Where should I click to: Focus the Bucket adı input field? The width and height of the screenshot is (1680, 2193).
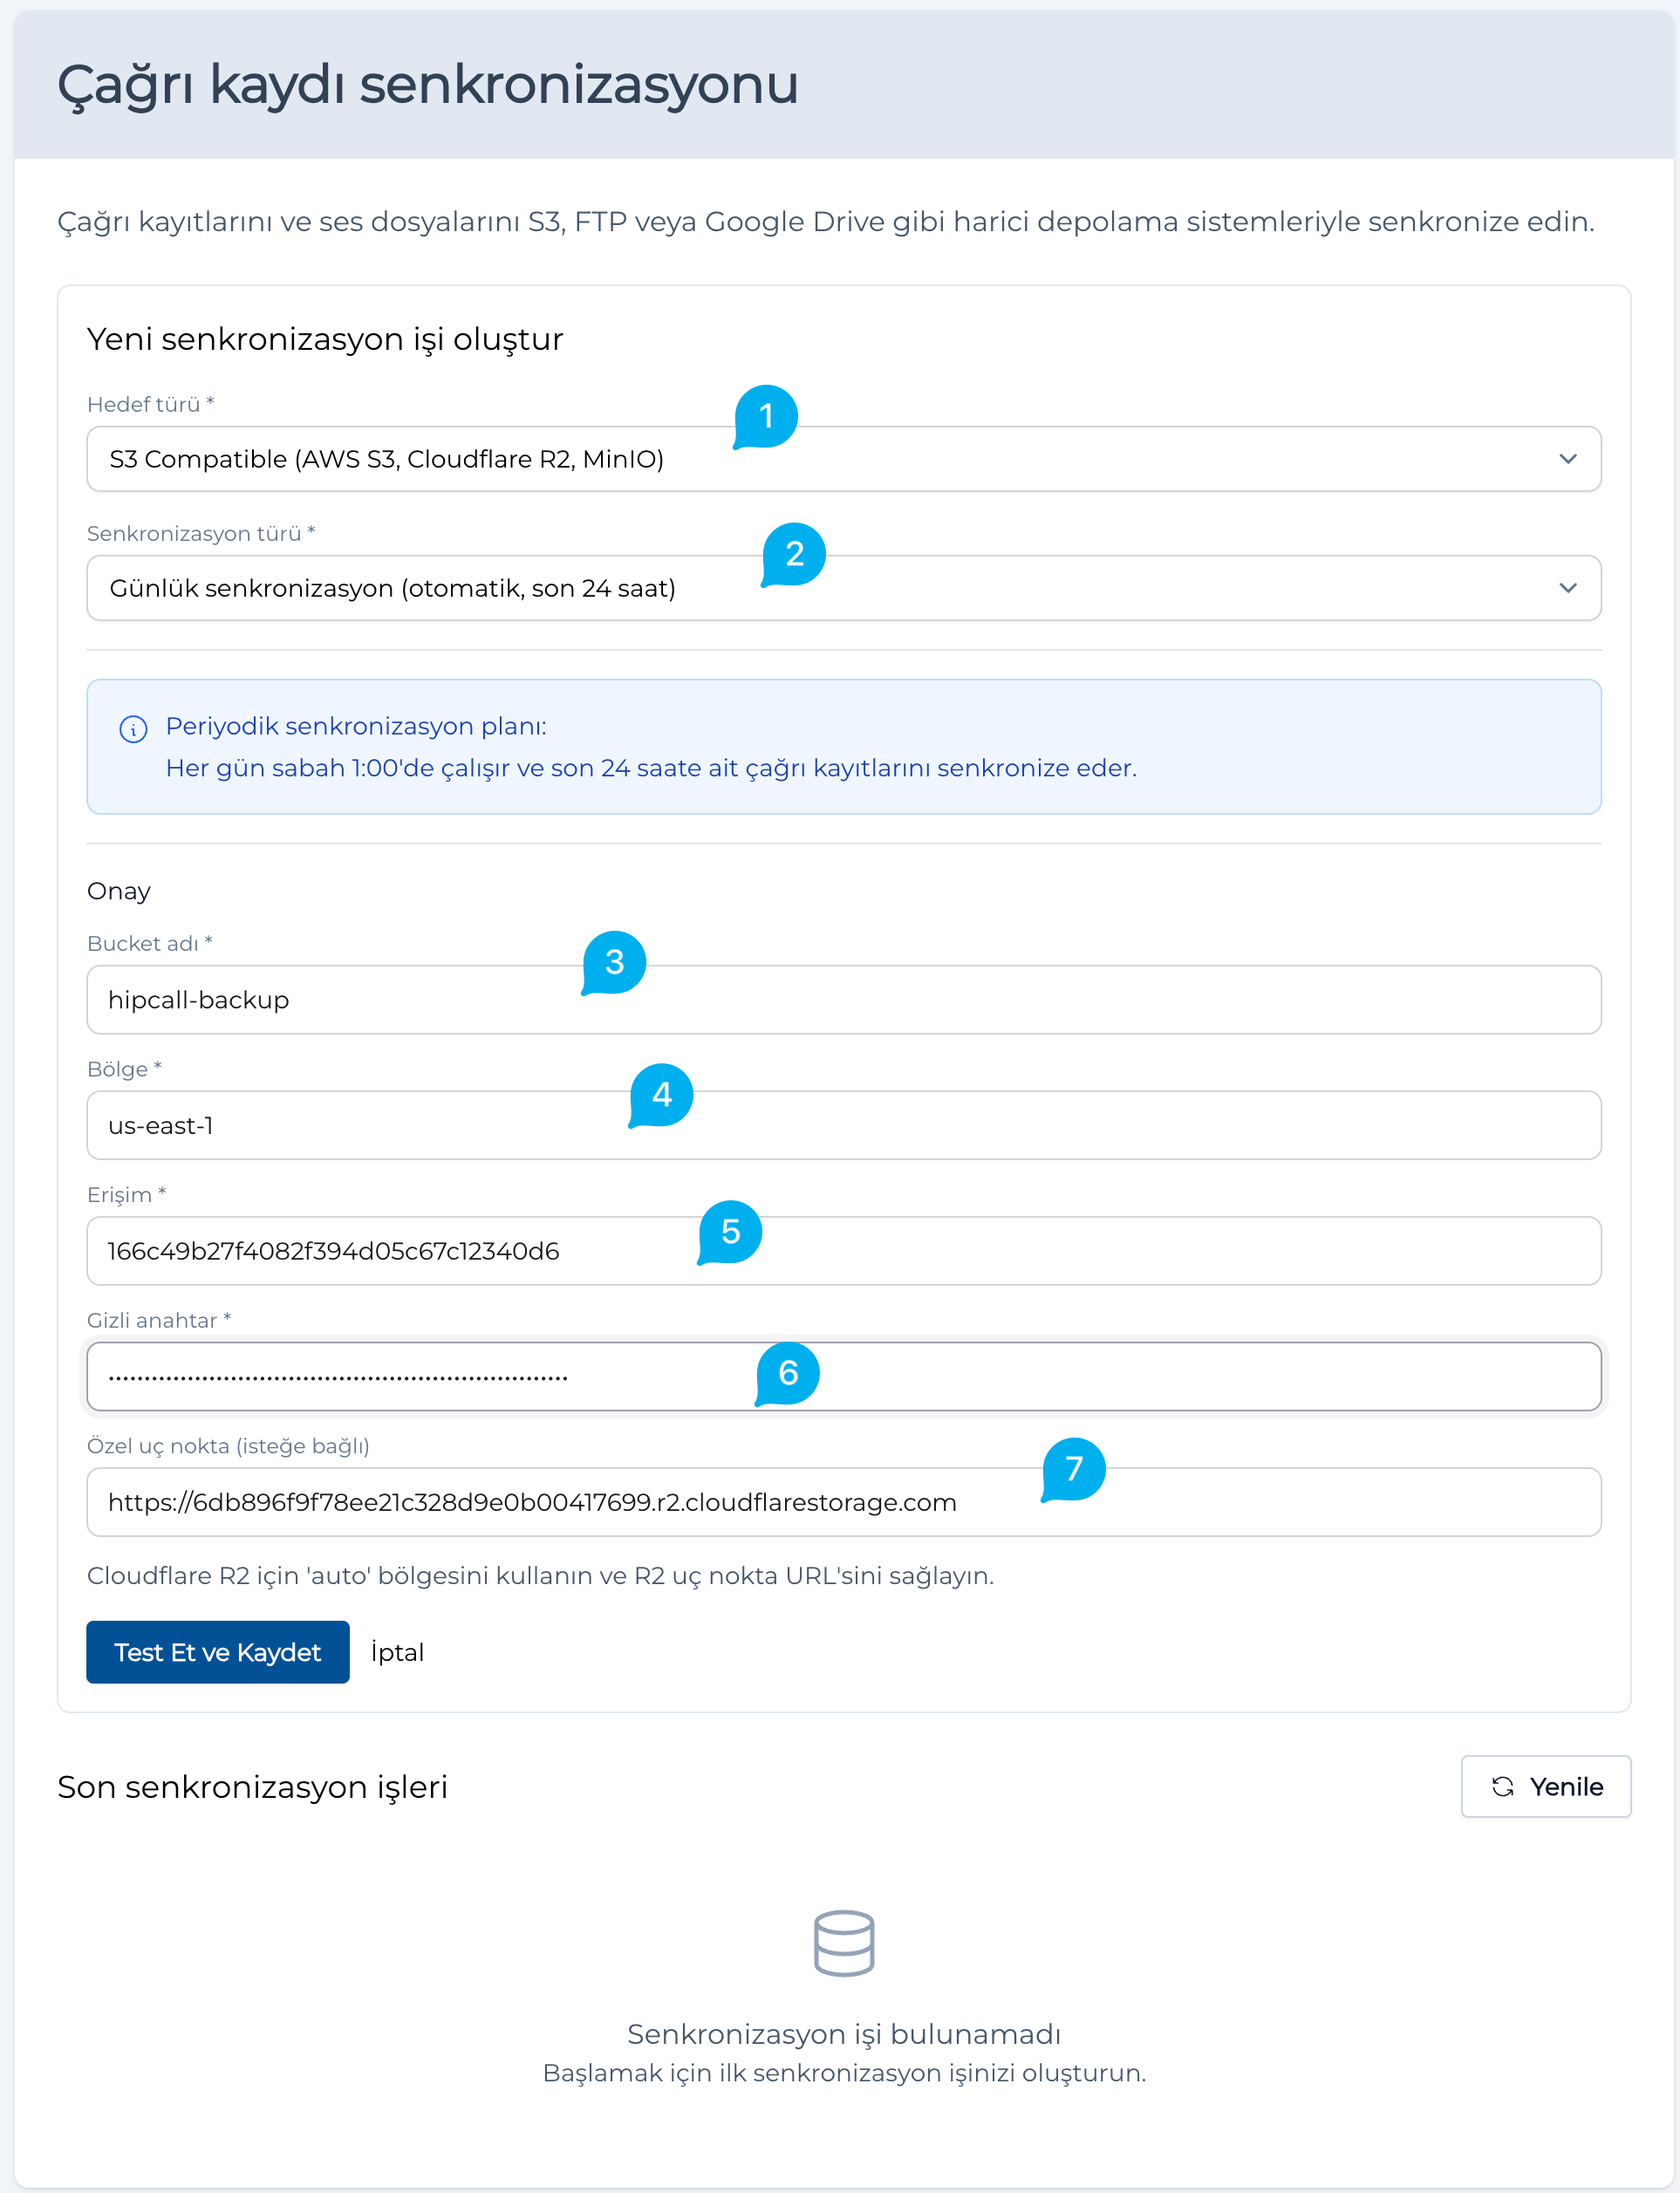(x=844, y=1000)
